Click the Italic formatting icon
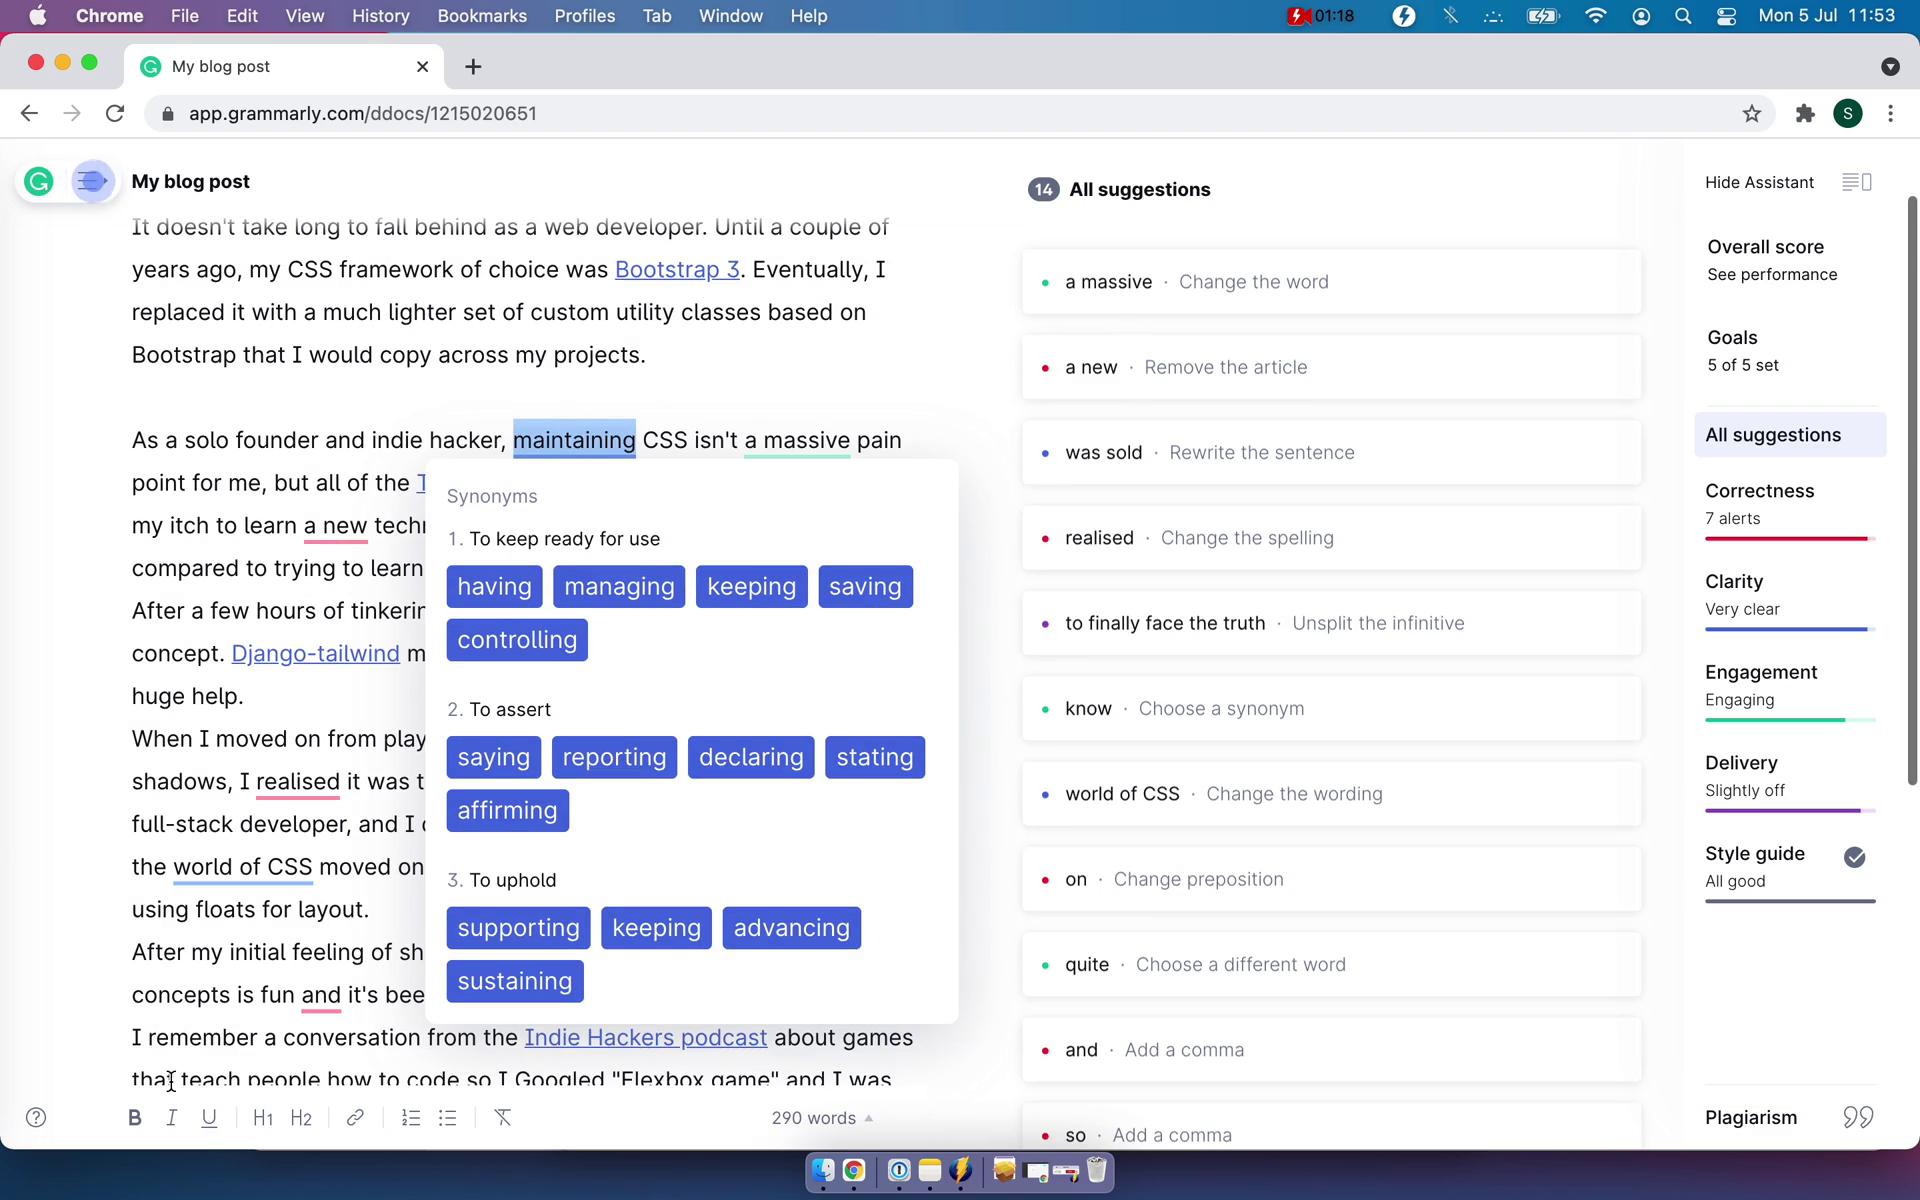Screen dimensions: 1920x1200 pyautogui.click(x=170, y=1117)
